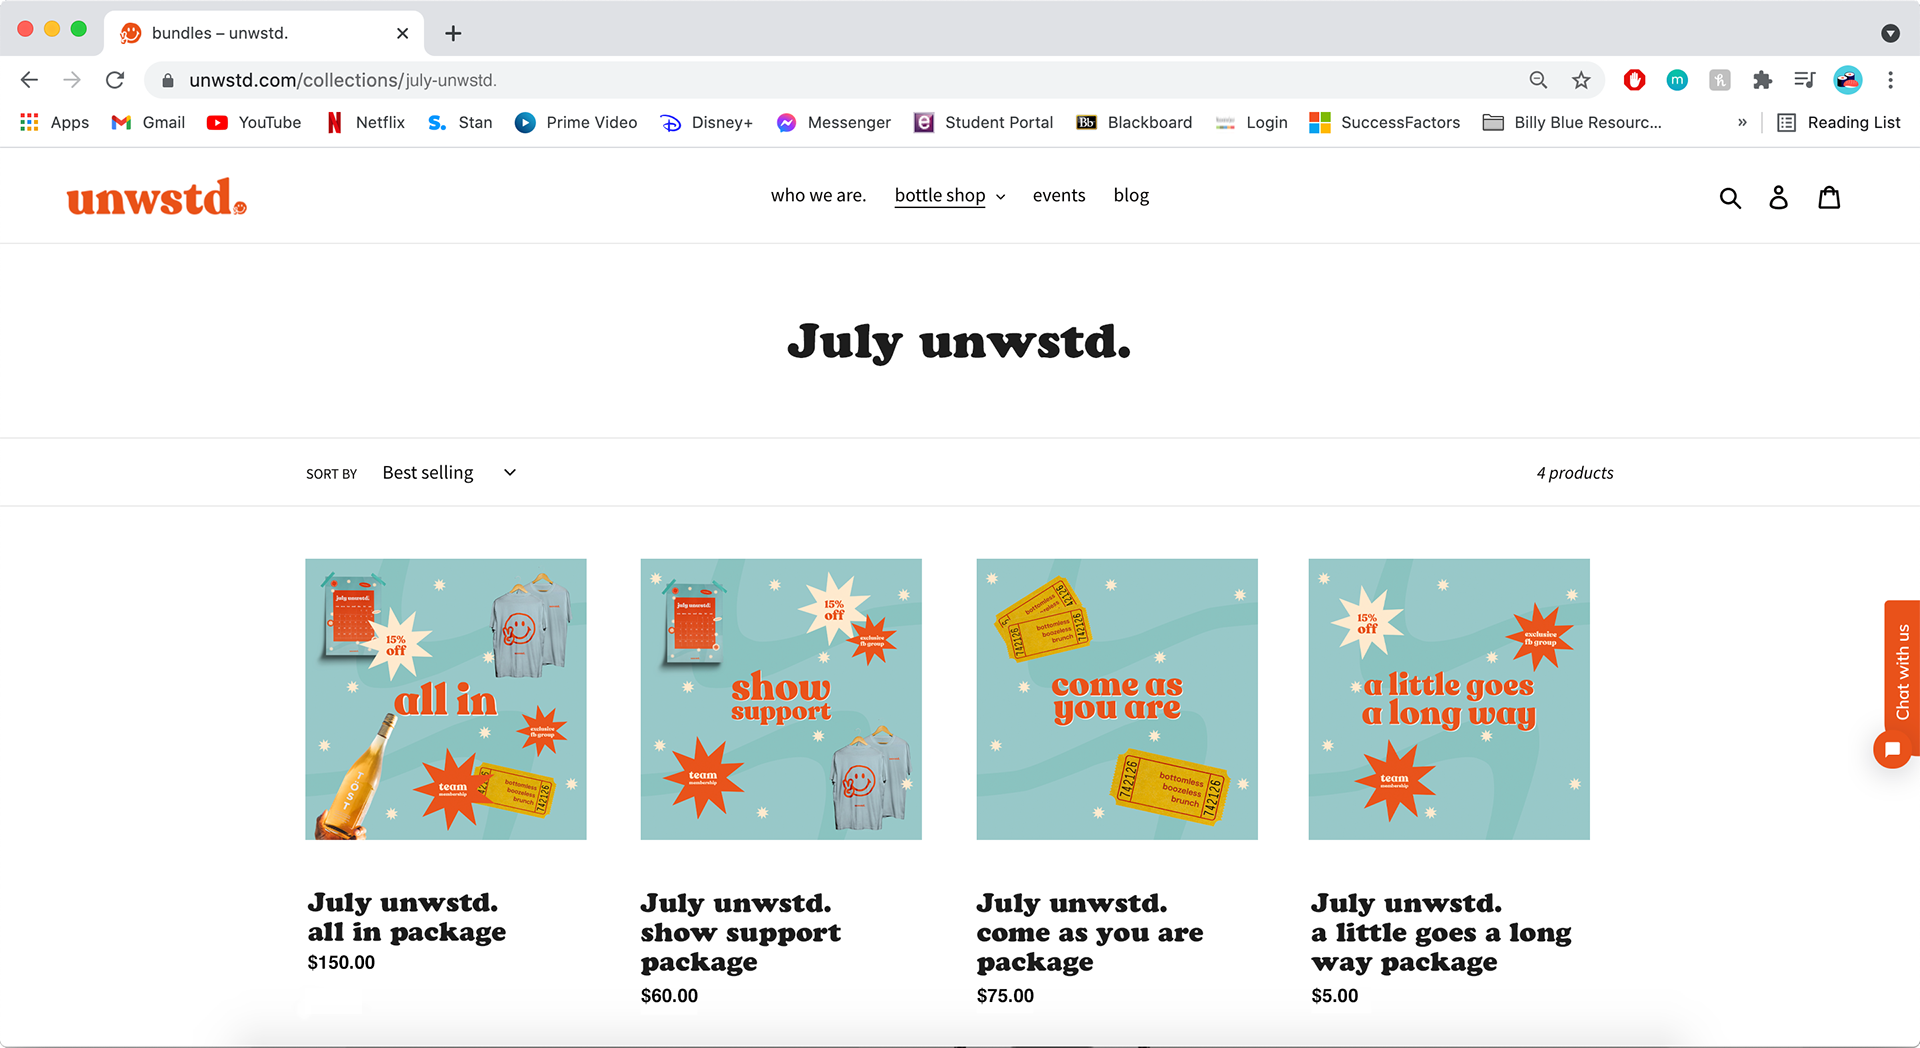Open the account login person icon

[1778, 197]
